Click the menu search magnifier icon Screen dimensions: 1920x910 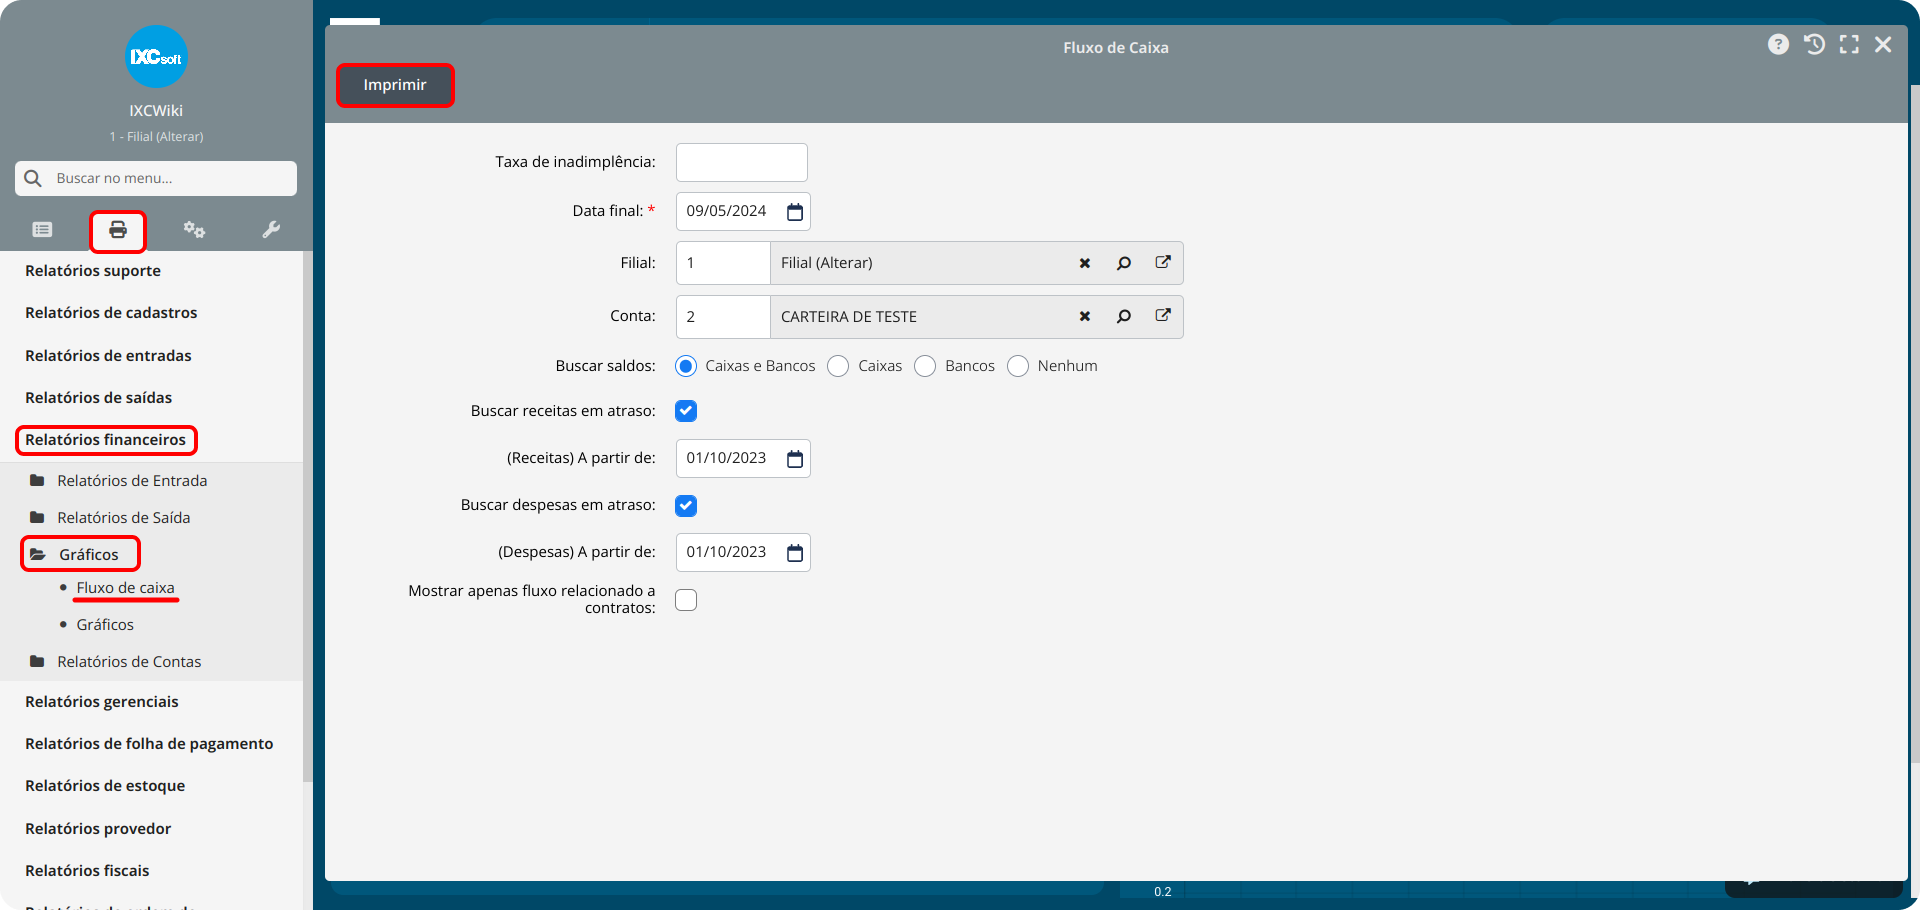[x=33, y=178]
